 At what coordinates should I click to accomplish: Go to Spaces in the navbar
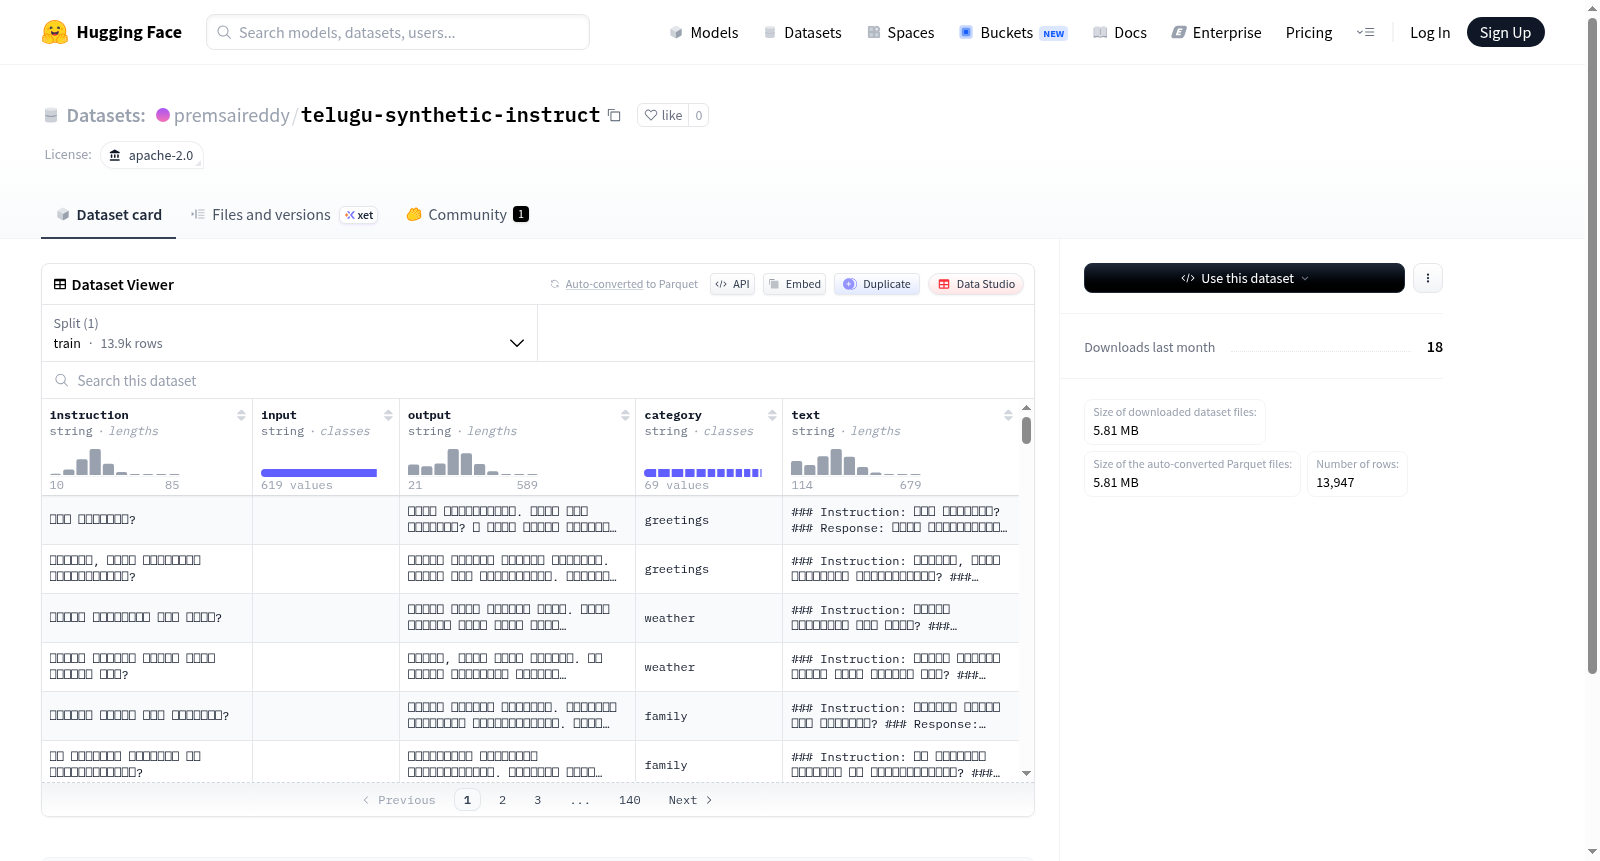[x=900, y=33]
